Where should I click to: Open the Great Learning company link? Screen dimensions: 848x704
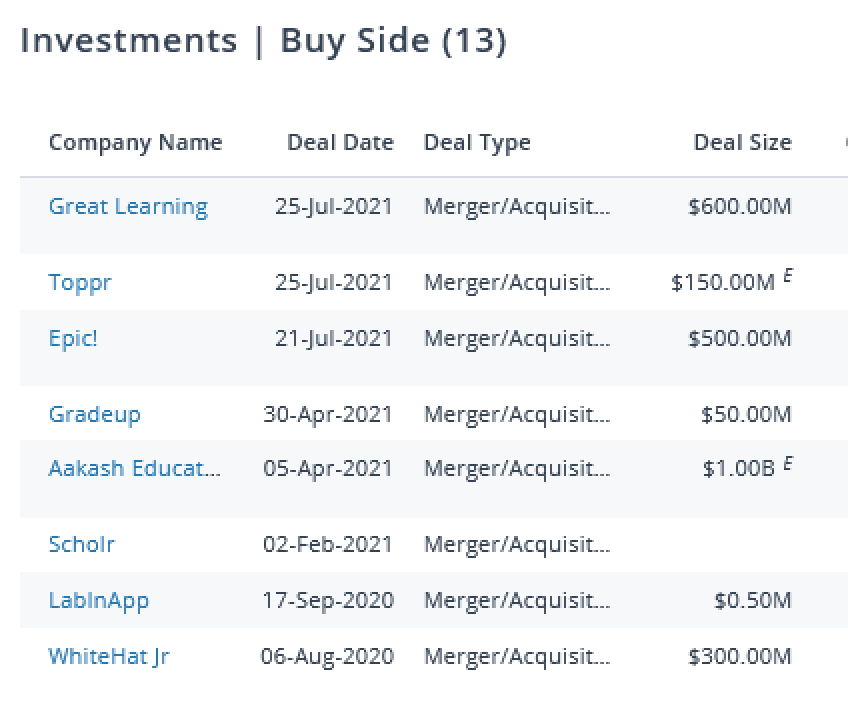pos(128,207)
